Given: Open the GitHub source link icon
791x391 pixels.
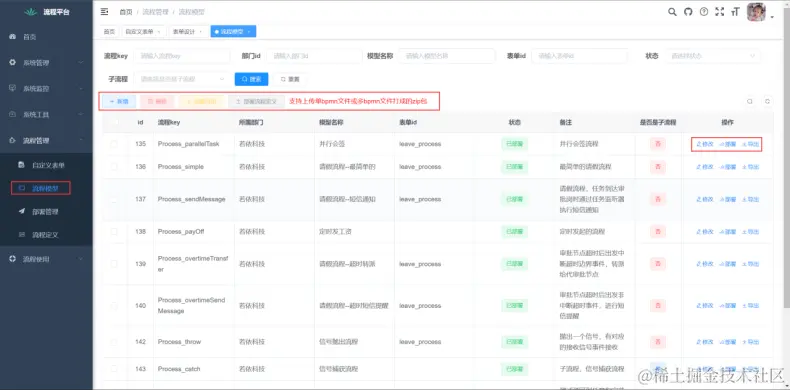Looking at the screenshot, I should pyautogui.click(x=688, y=12).
